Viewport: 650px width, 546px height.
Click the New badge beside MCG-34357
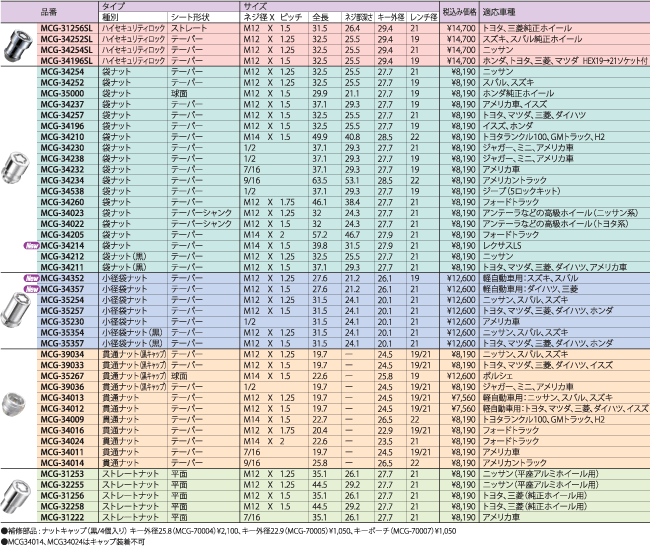(32, 289)
